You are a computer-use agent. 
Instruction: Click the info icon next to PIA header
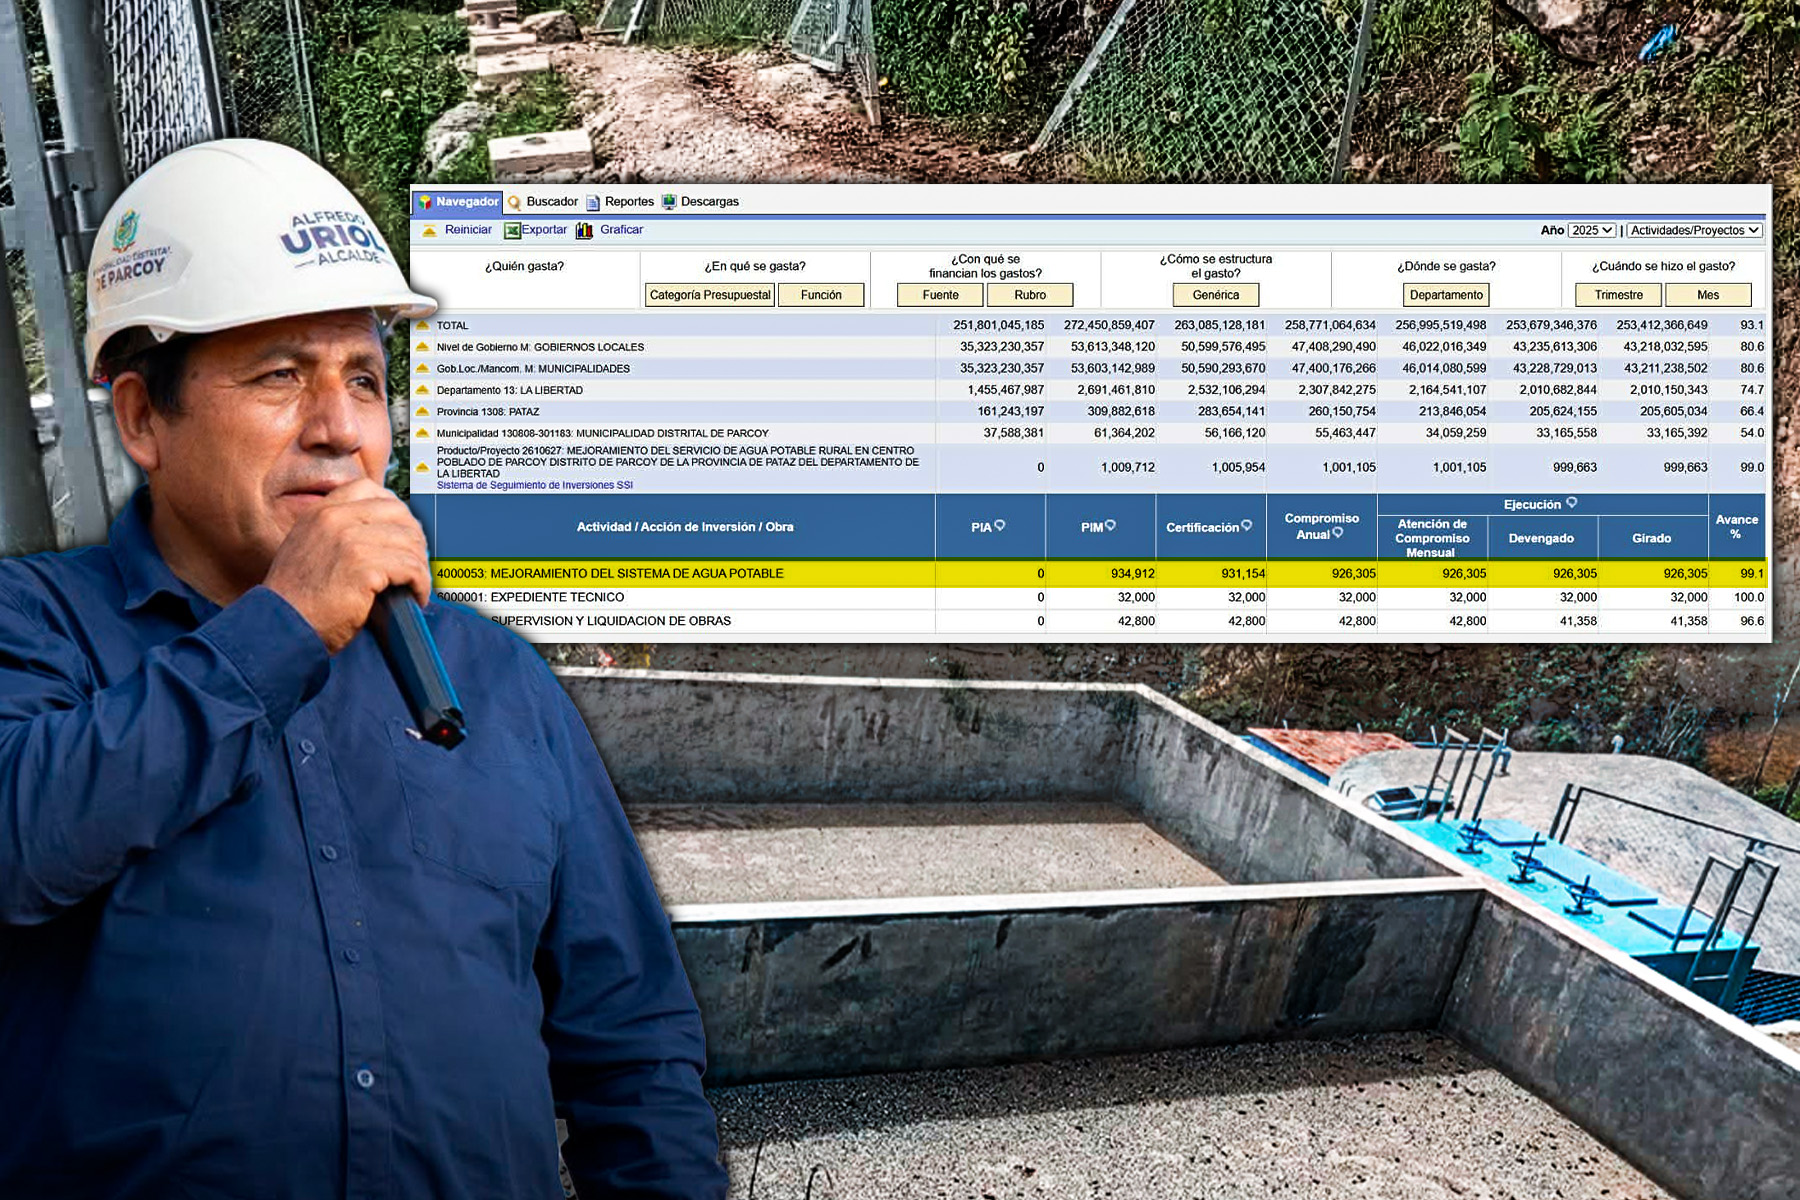(x=1000, y=526)
